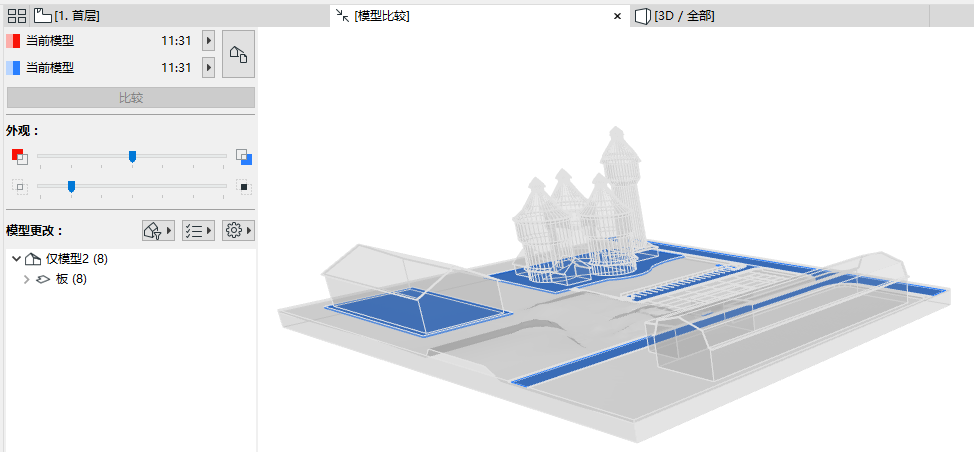Click the model color balance slider handle
This screenshot has width=974, height=452.
132,156
